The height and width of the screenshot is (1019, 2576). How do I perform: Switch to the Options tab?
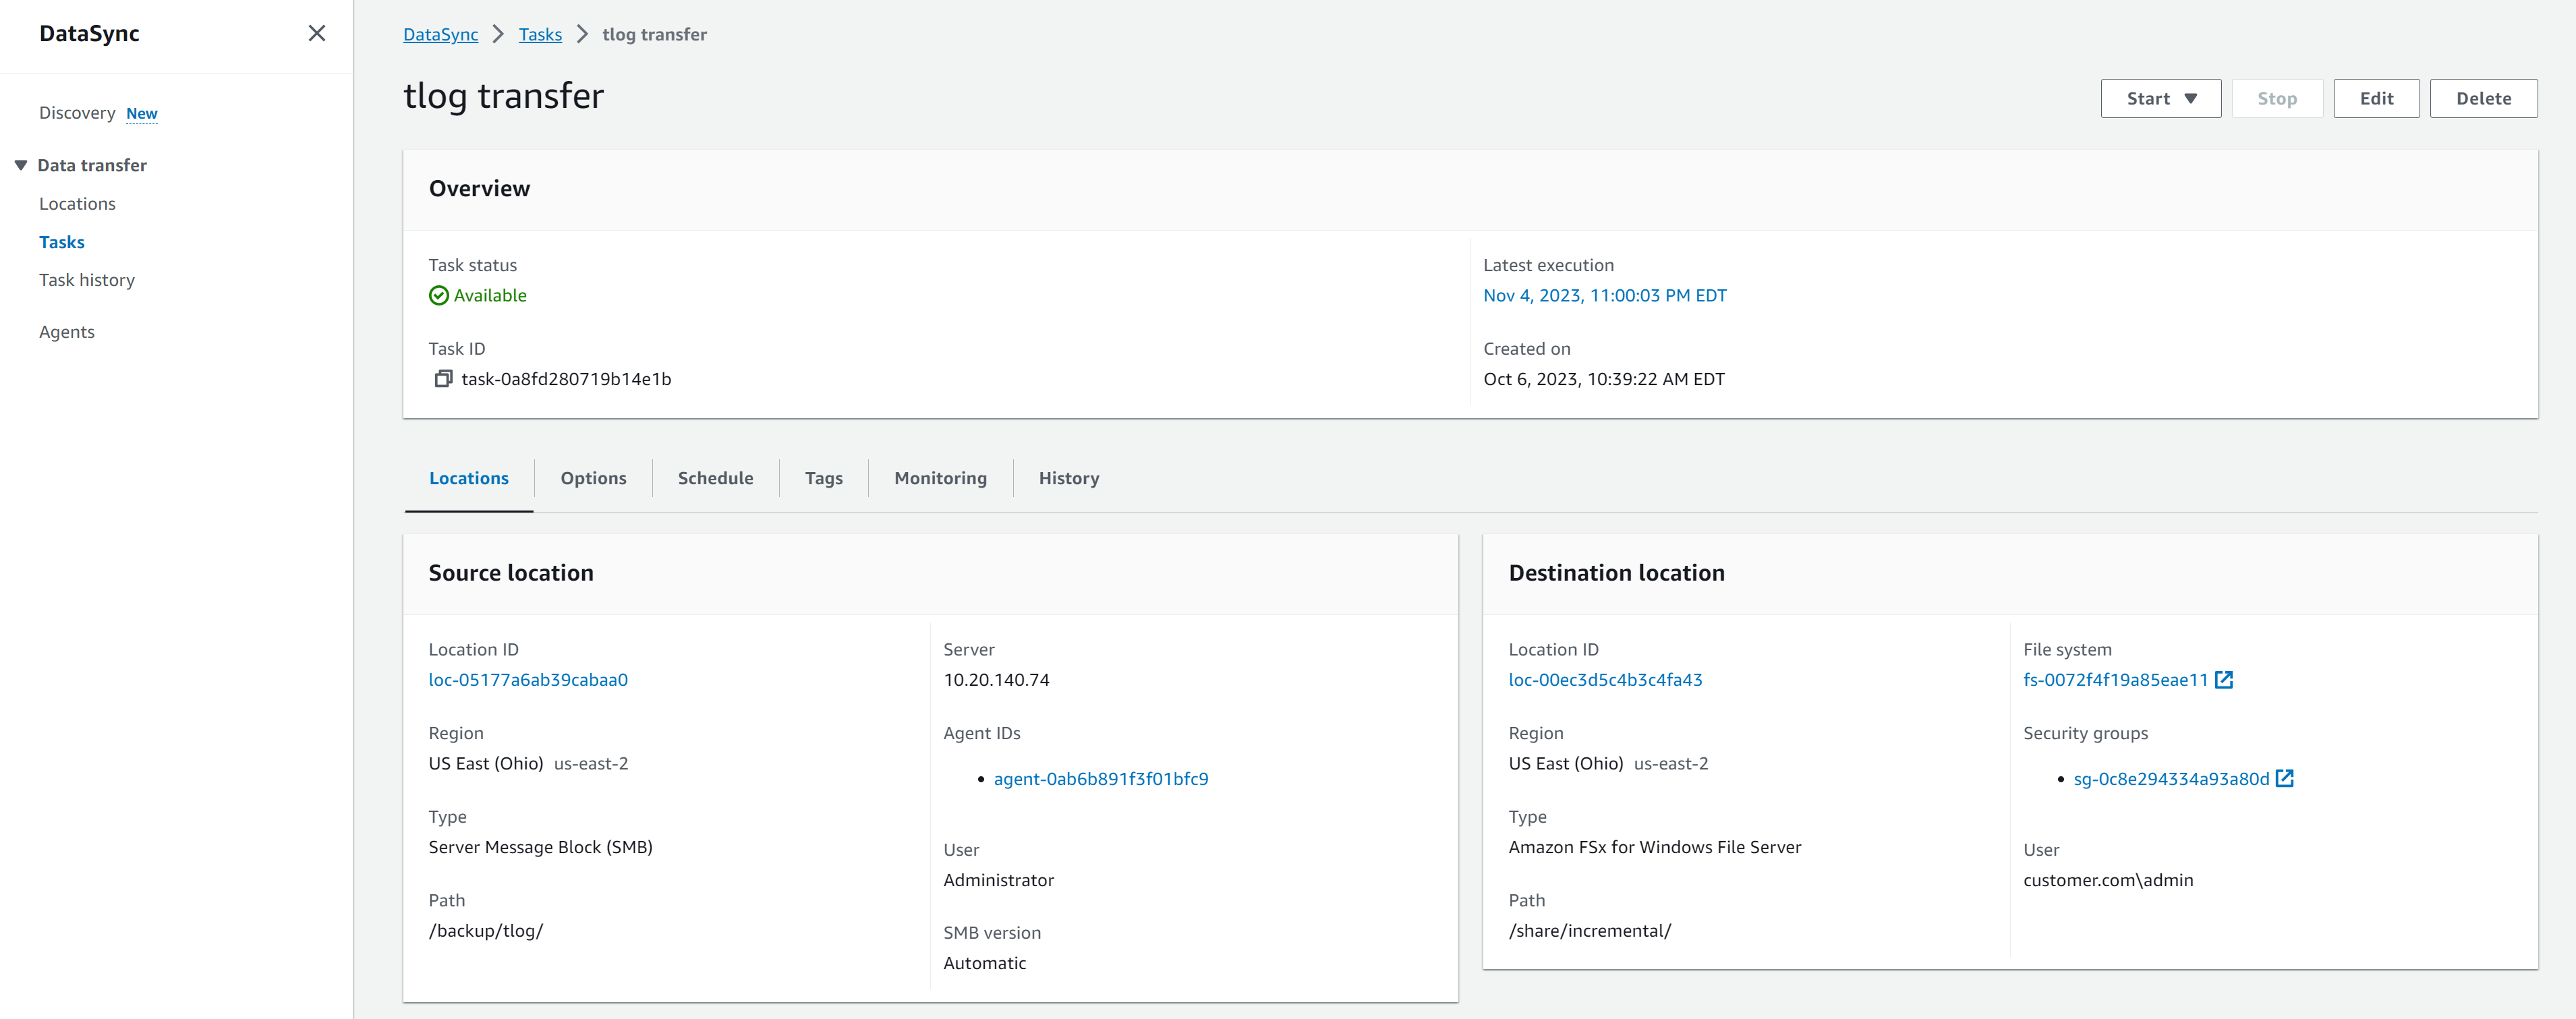(593, 478)
